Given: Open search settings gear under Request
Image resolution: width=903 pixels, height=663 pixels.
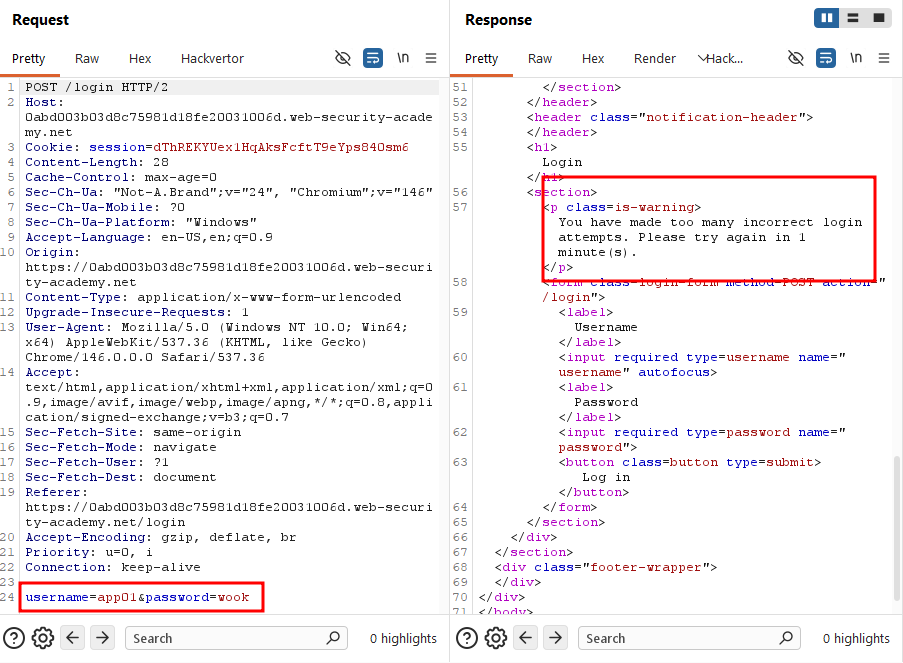Looking at the screenshot, I should click(x=43, y=638).
